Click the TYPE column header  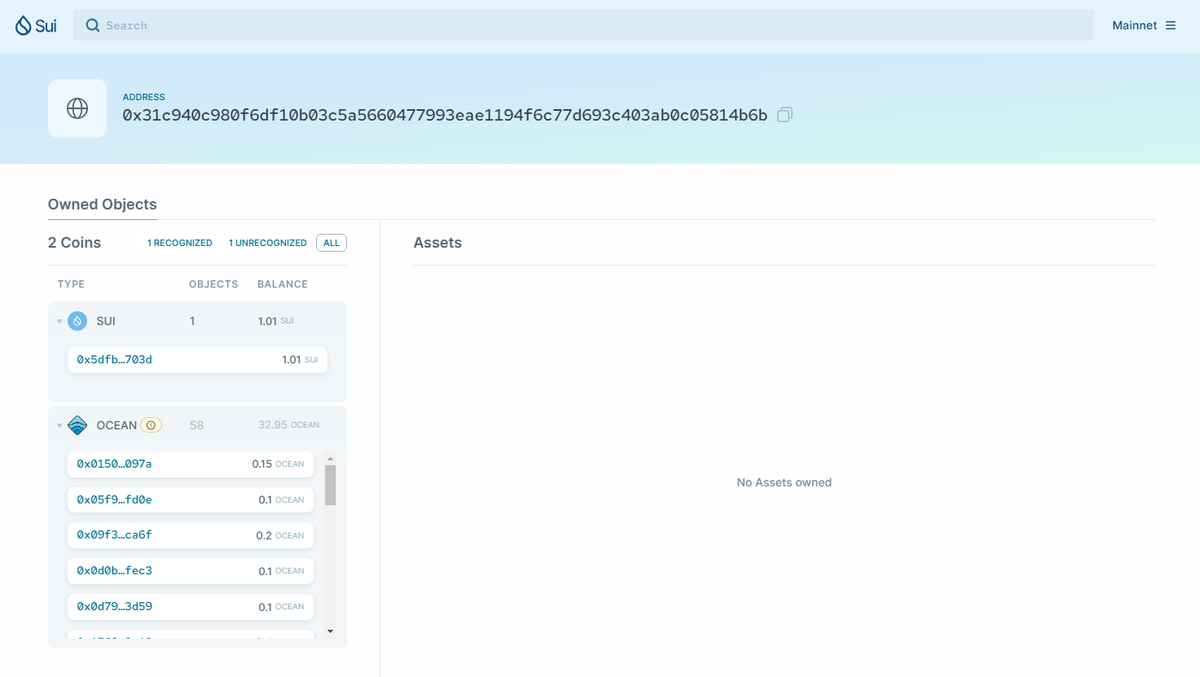[71, 284]
